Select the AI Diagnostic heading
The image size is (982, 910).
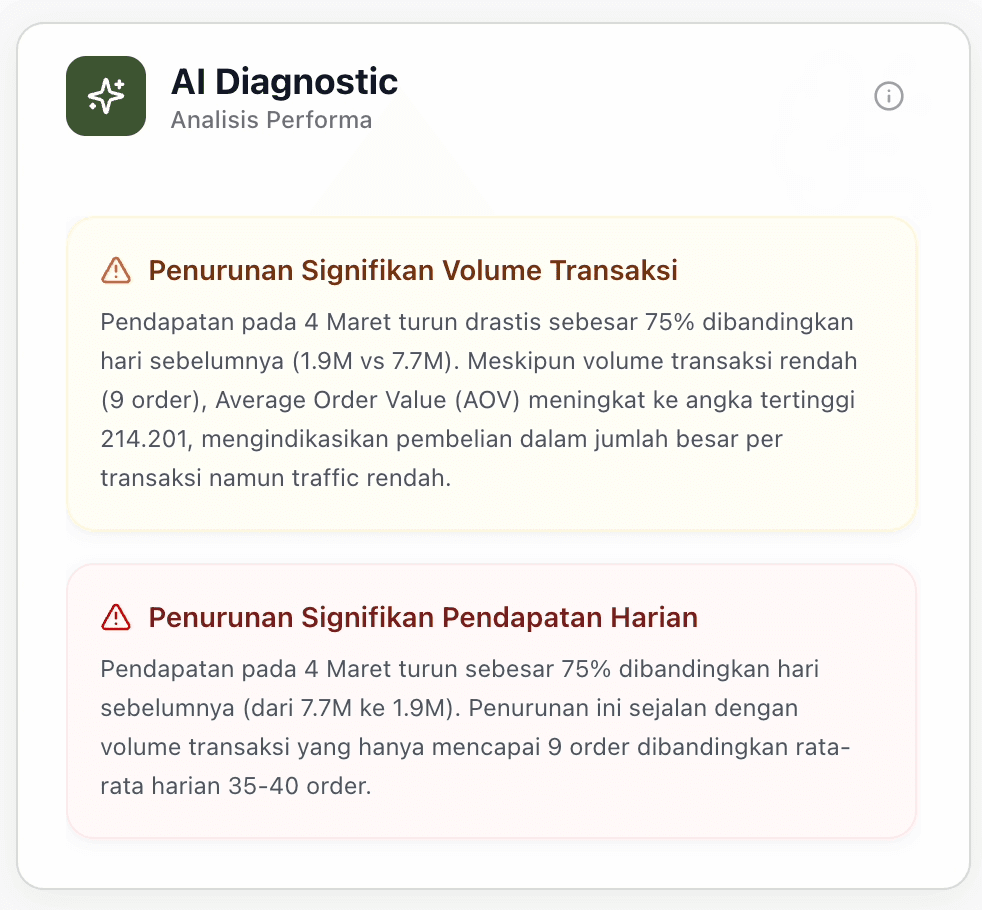[x=284, y=81]
